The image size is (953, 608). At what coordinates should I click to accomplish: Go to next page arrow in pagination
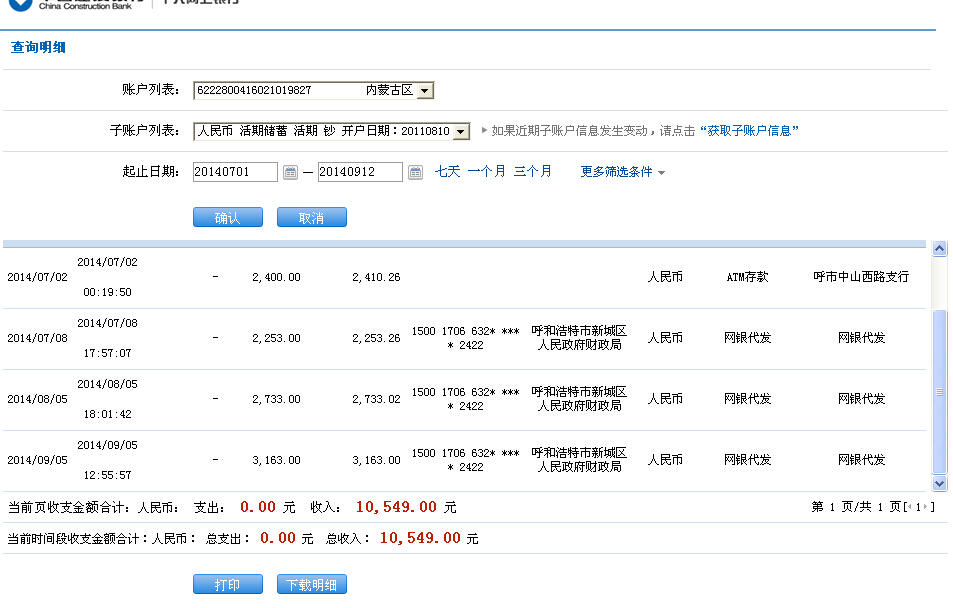click(x=925, y=507)
